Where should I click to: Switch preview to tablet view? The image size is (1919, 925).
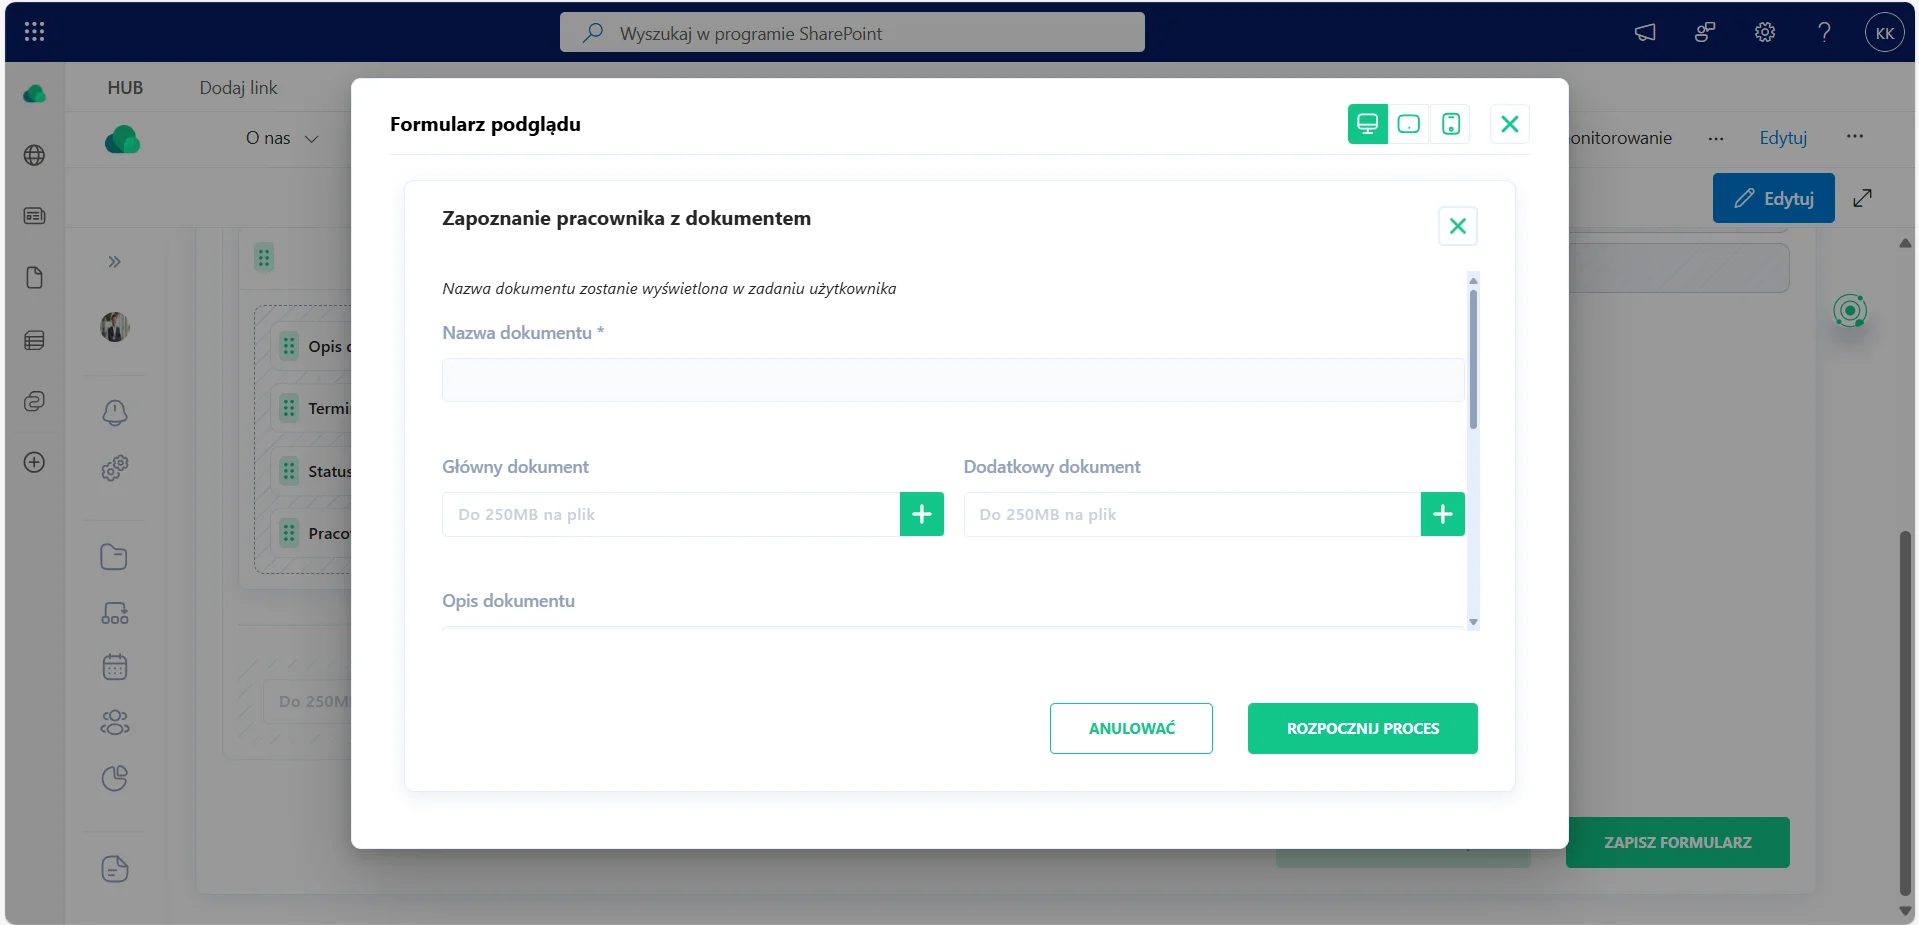click(x=1408, y=124)
